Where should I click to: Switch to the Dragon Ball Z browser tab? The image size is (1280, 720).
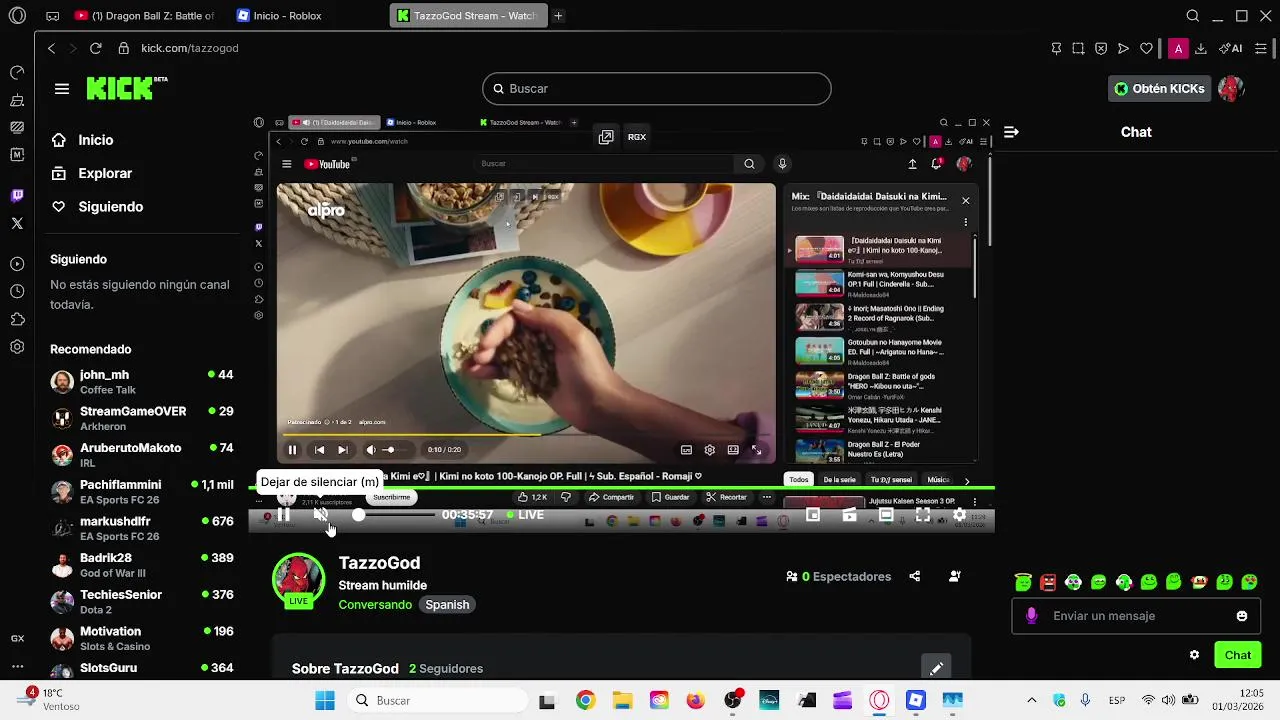click(146, 16)
